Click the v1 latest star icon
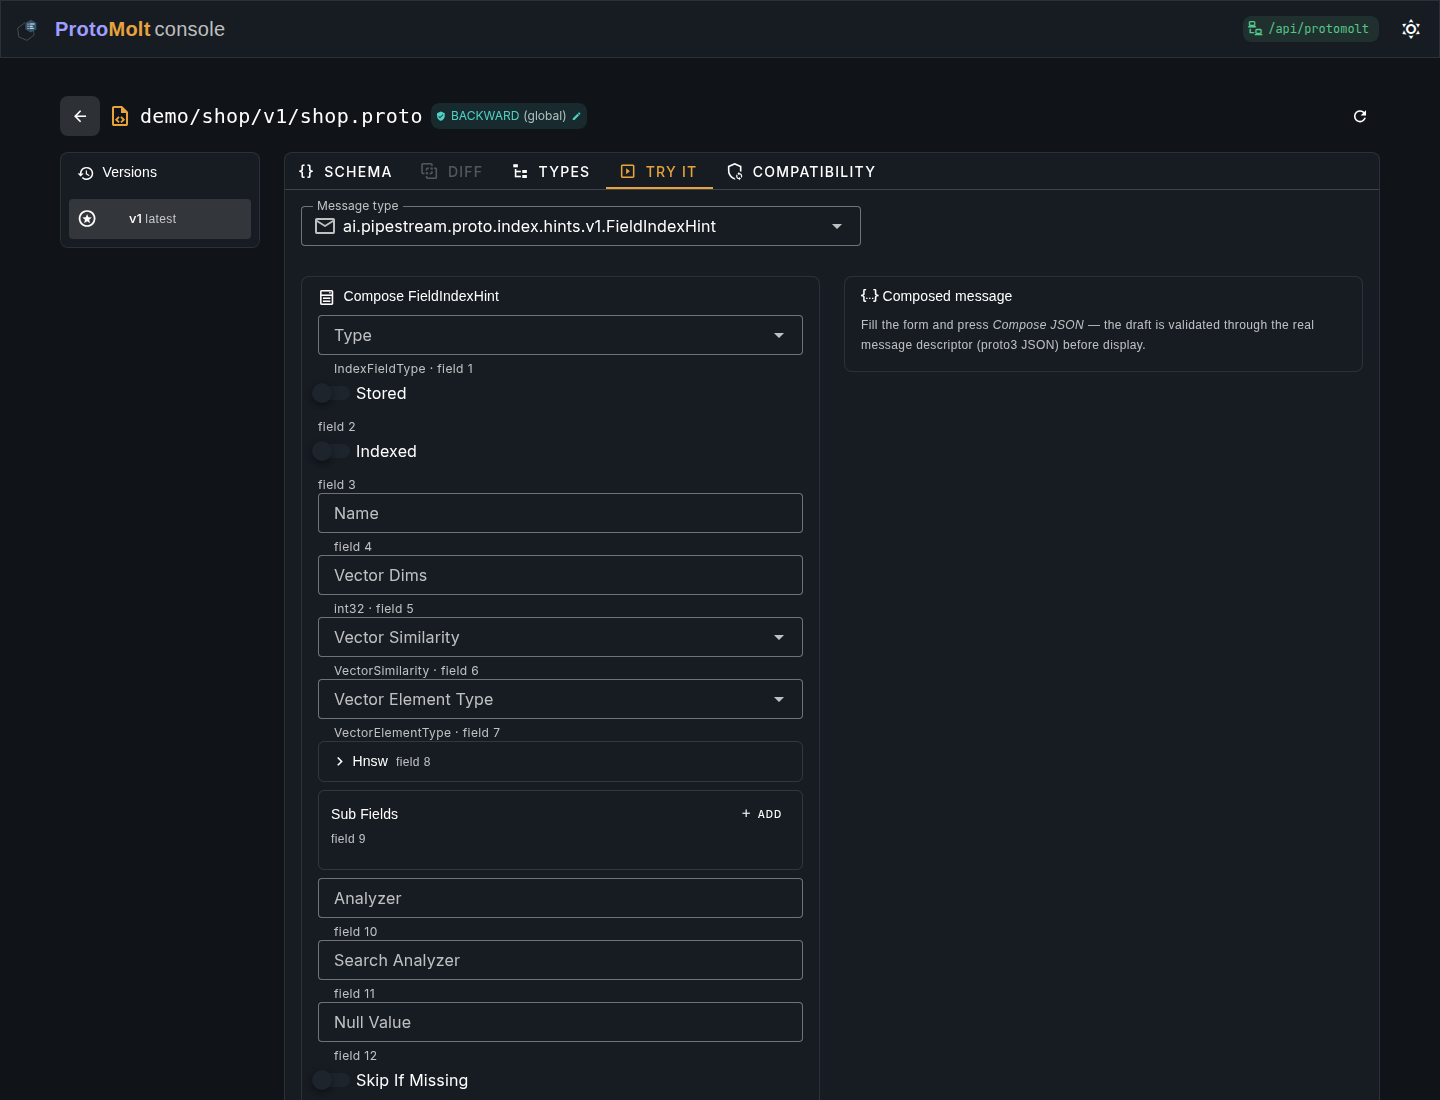This screenshot has width=1440, height=1100. 87,219
